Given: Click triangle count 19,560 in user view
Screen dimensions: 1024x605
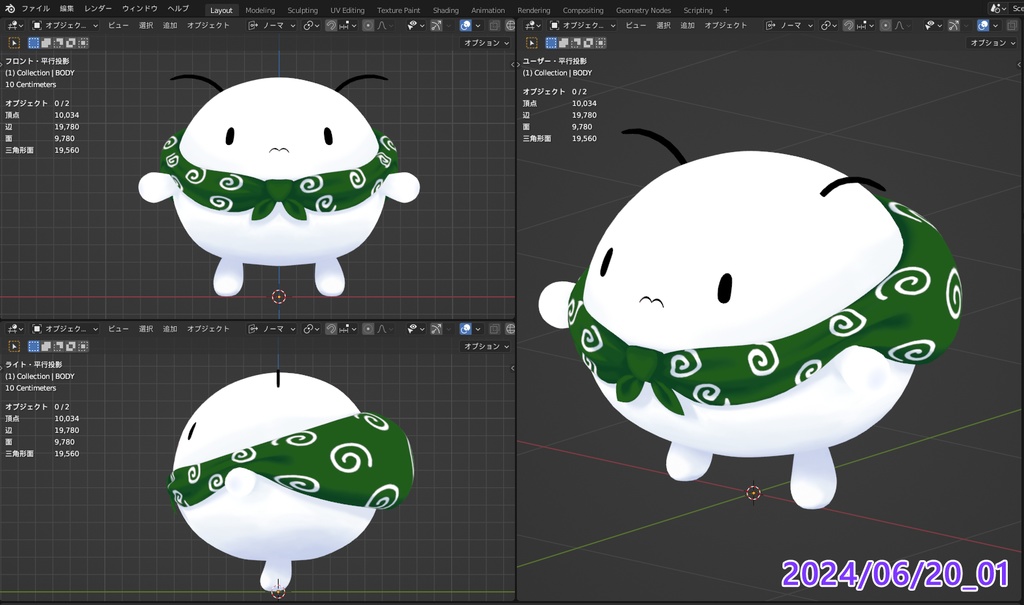Looking at the screenshot, I should pyautogui.click(x=584, y=139).
